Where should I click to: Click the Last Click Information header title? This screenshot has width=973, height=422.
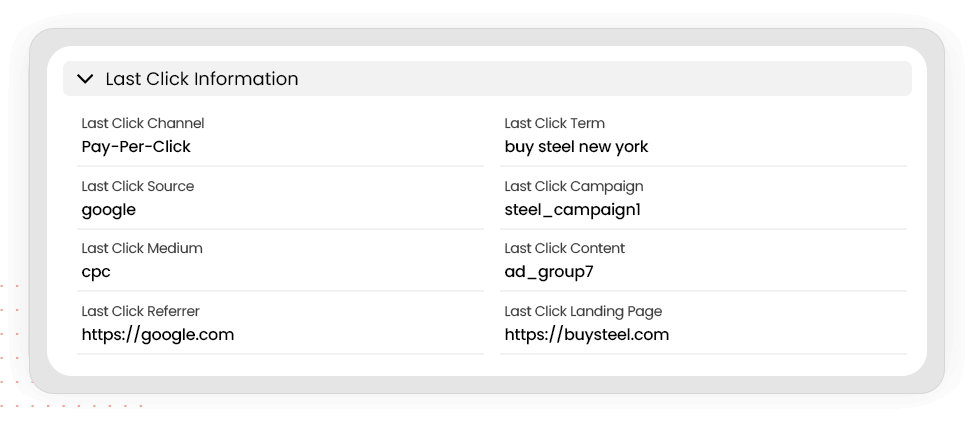tap(201, 79)
